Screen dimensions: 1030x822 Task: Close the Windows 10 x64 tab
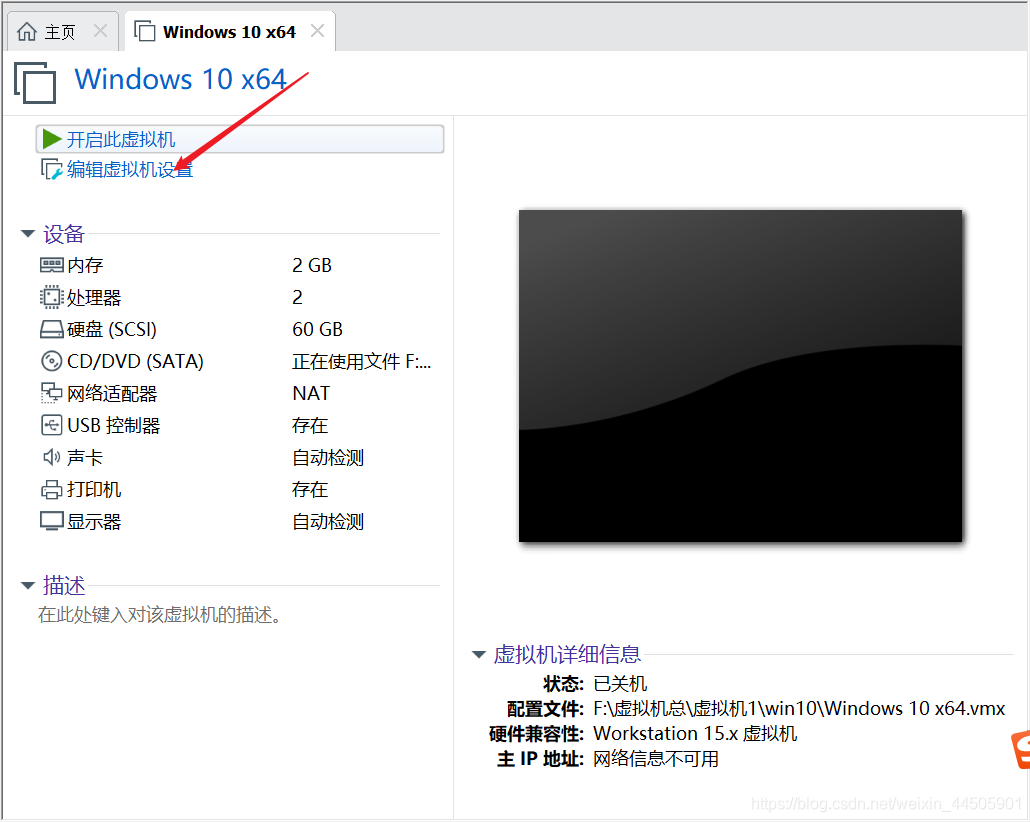(x=317, y=31)
